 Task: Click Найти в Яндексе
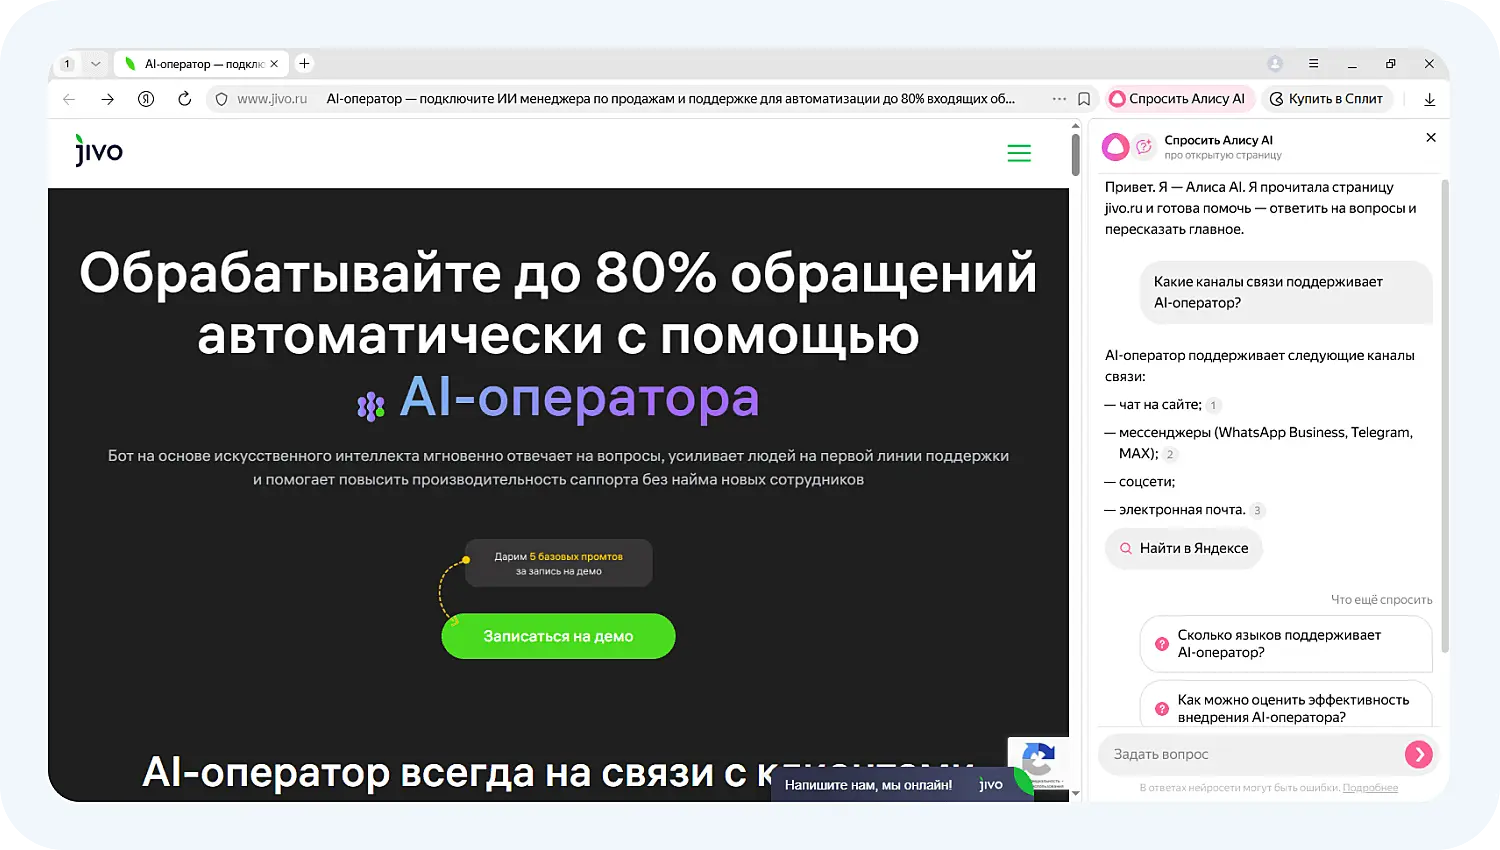tap(1183, 548)
